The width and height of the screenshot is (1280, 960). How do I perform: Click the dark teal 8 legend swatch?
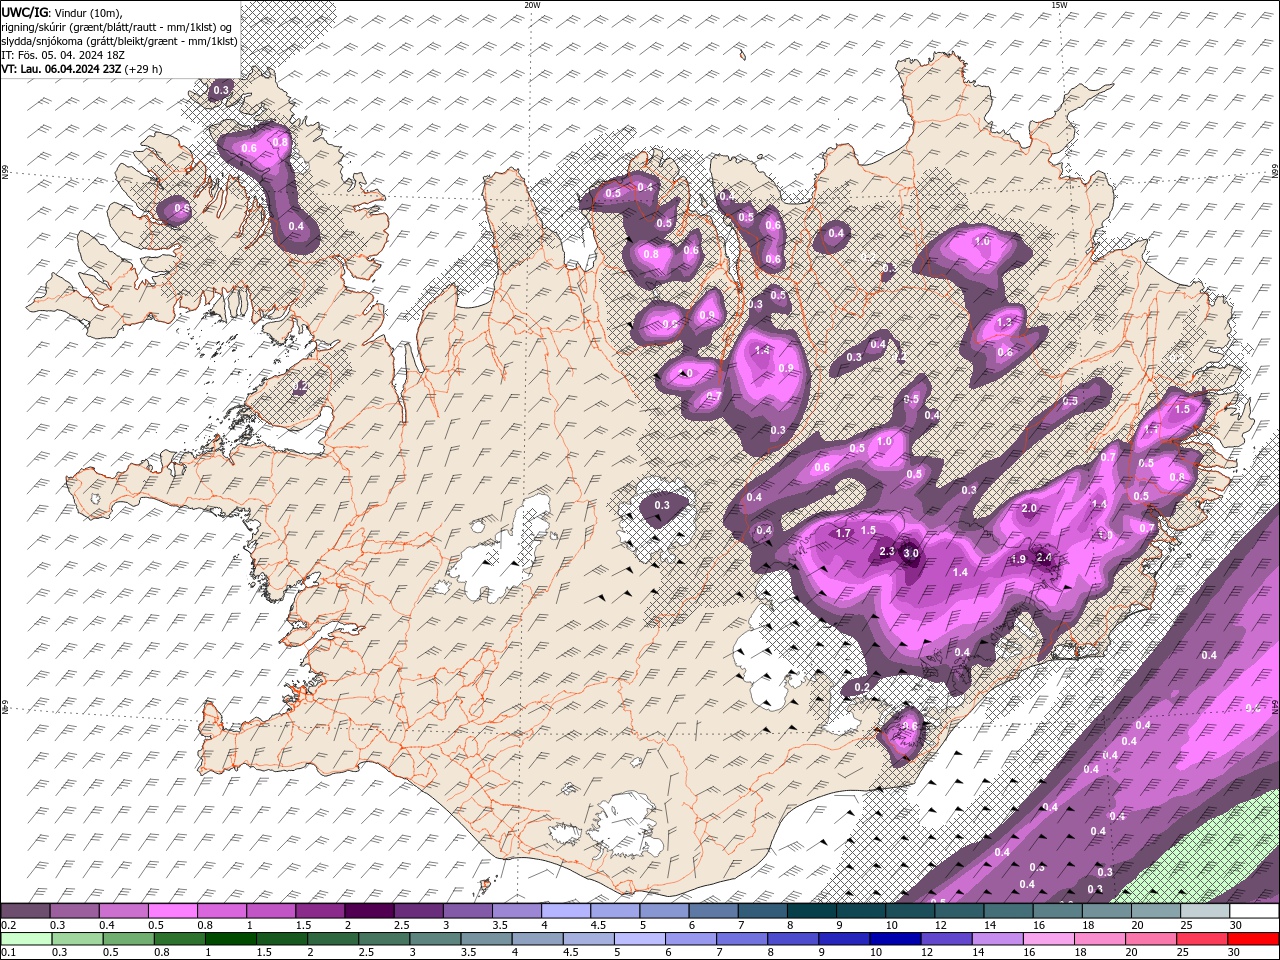[811, 911]
